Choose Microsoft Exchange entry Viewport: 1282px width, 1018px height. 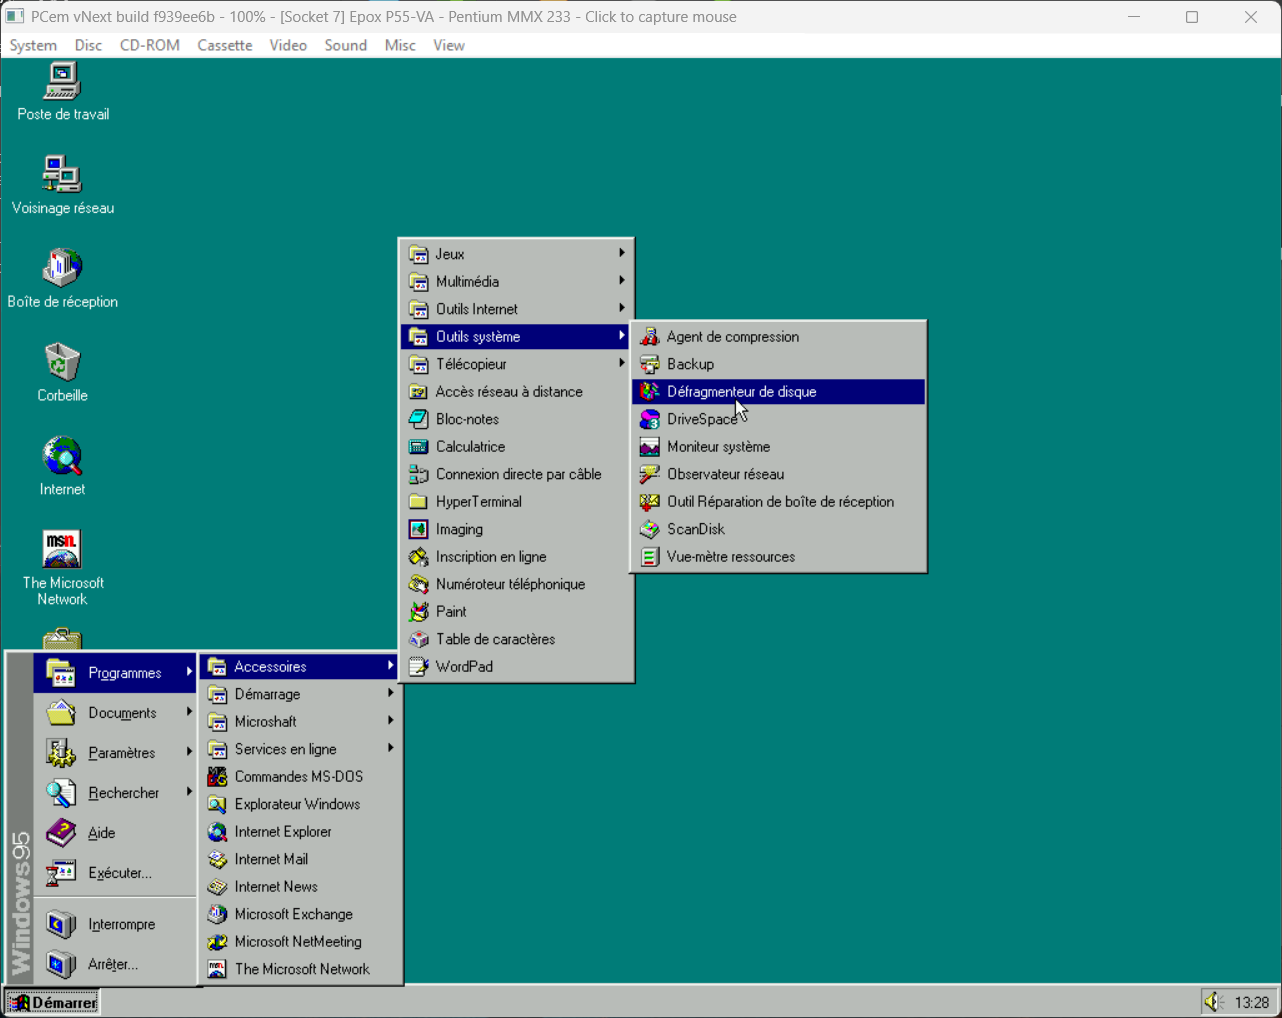tap(301, 914)
